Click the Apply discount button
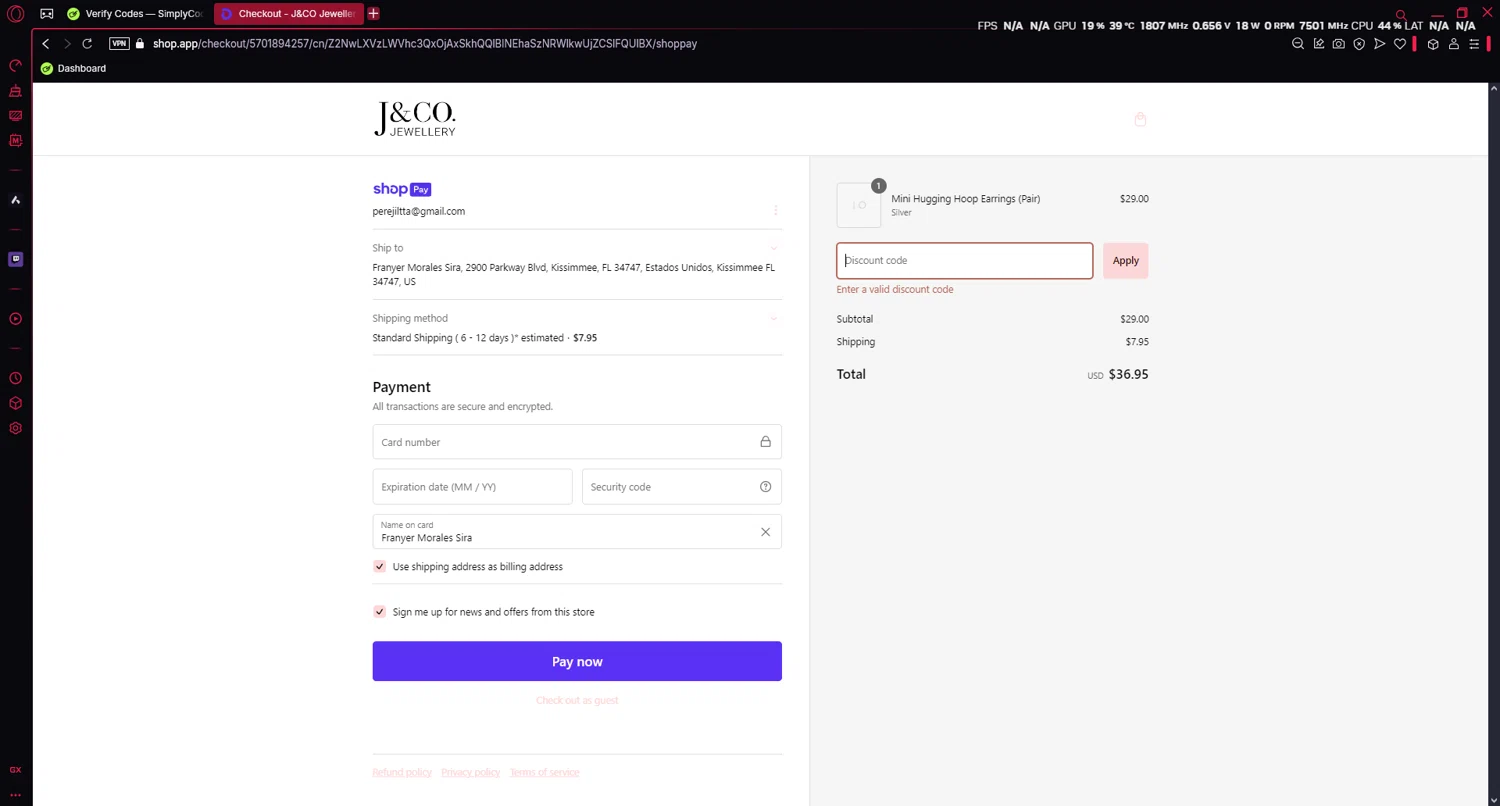Viewport: 1500px width, 806px height. 1126,261
